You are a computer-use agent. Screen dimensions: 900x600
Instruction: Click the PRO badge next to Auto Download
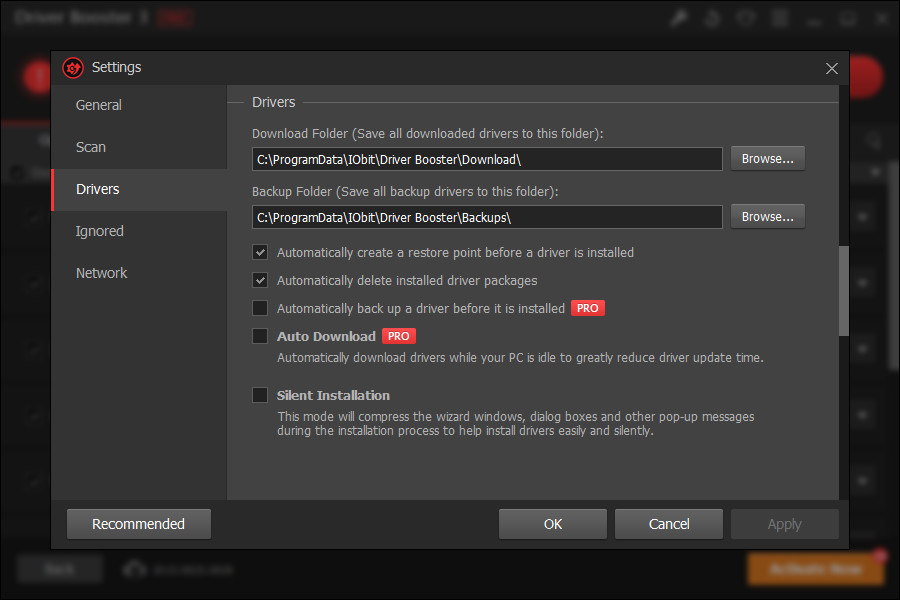pyautogui.click(x=398, y=336)
